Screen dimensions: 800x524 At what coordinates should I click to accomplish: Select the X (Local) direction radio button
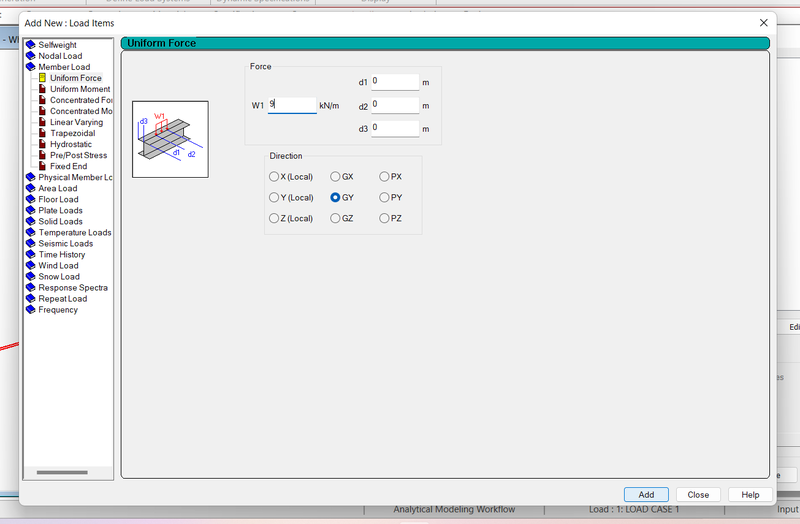point(274,177)
